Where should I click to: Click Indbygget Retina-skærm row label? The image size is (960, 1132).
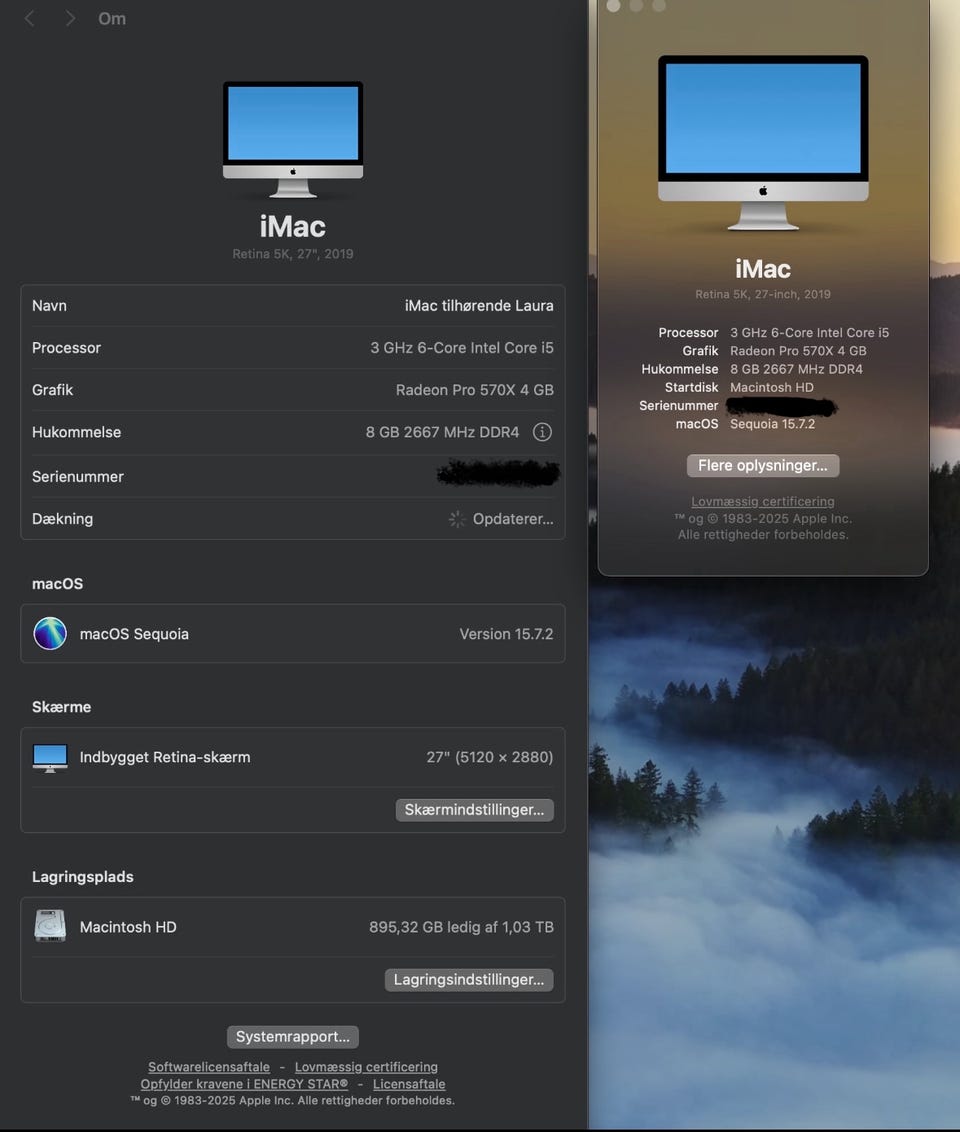pos(165,757)
